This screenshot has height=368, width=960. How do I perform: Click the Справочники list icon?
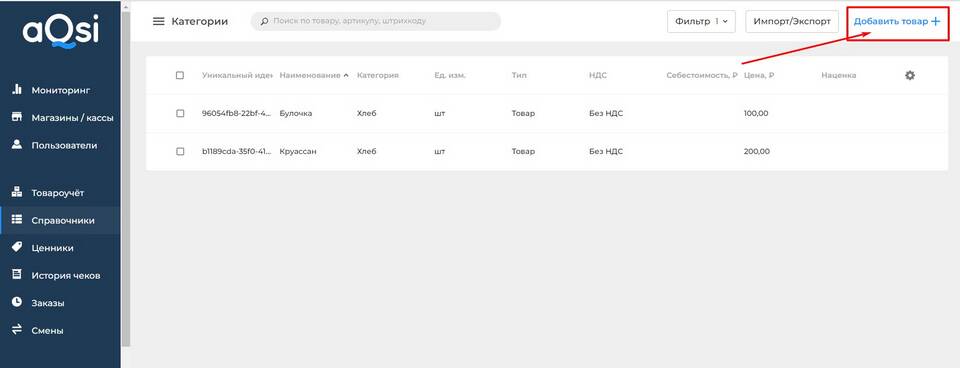click(x=17, y=220)
